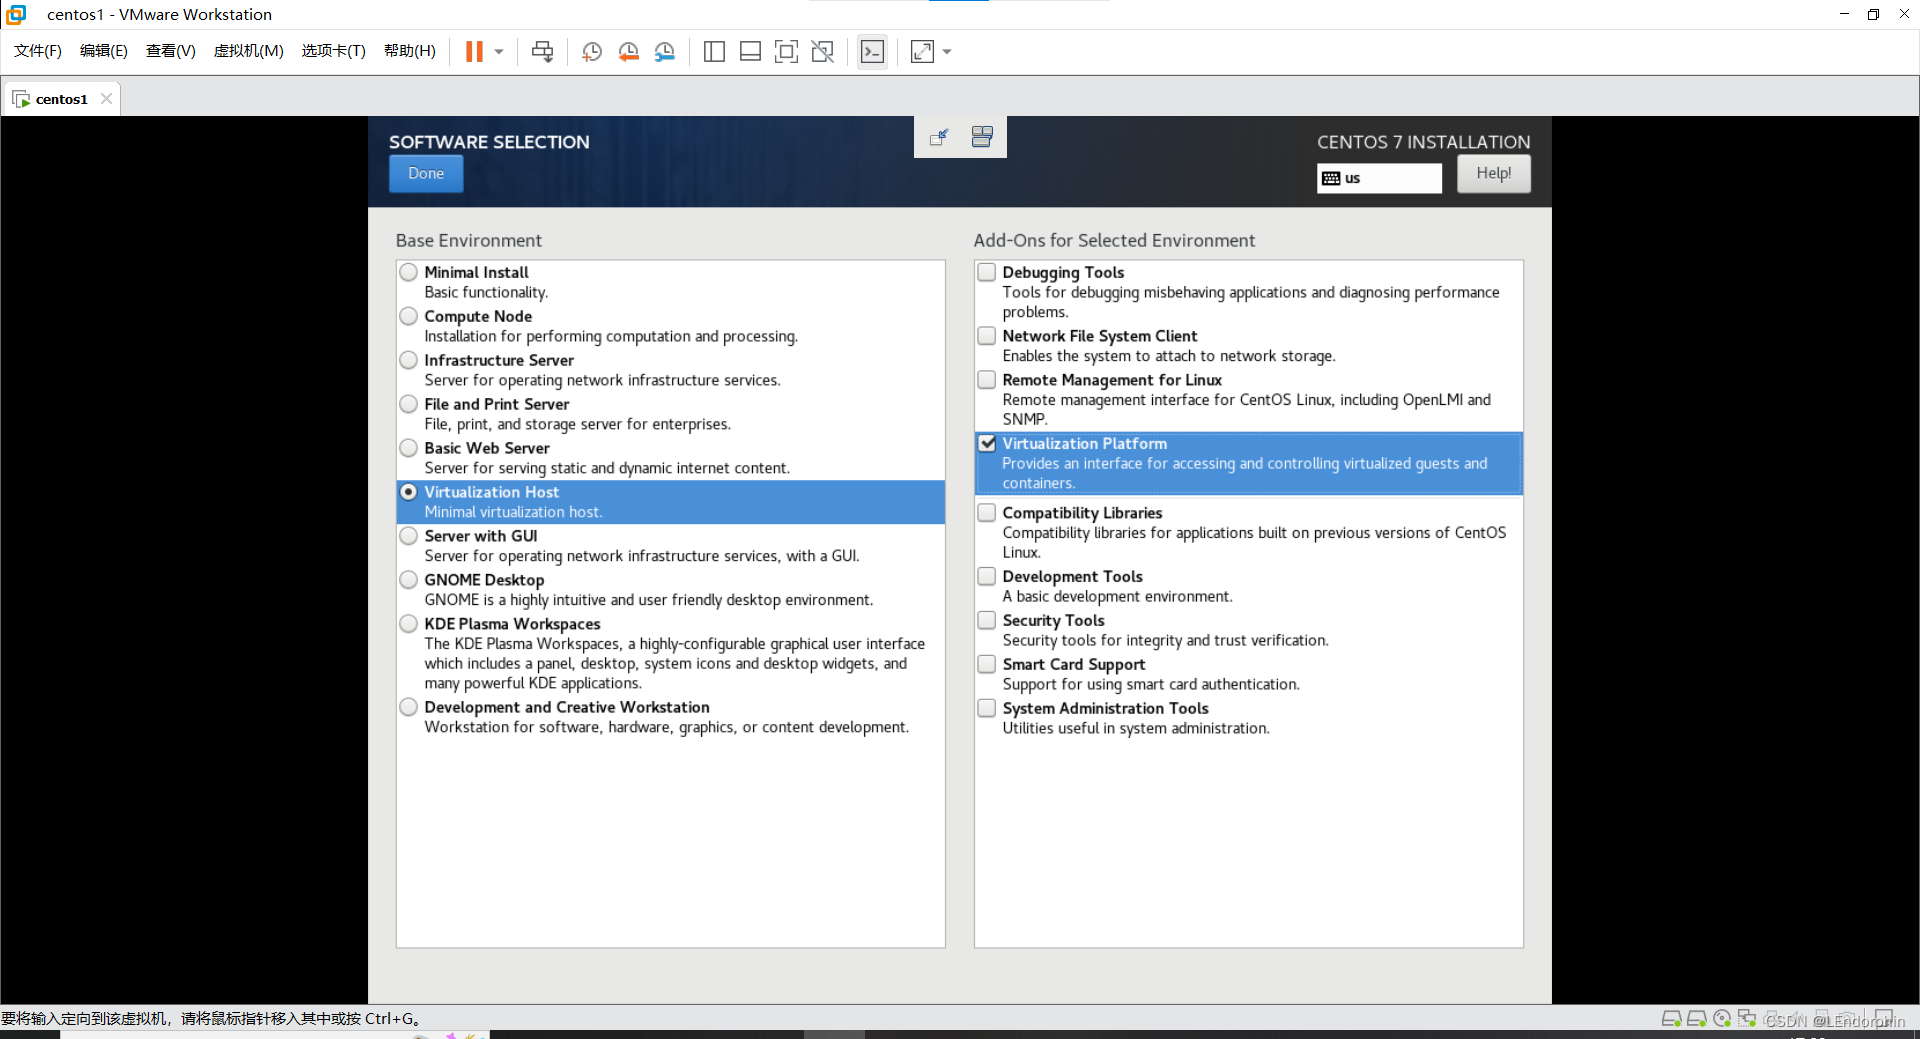Click the us keyboard layout field

tap(1379, 178)
